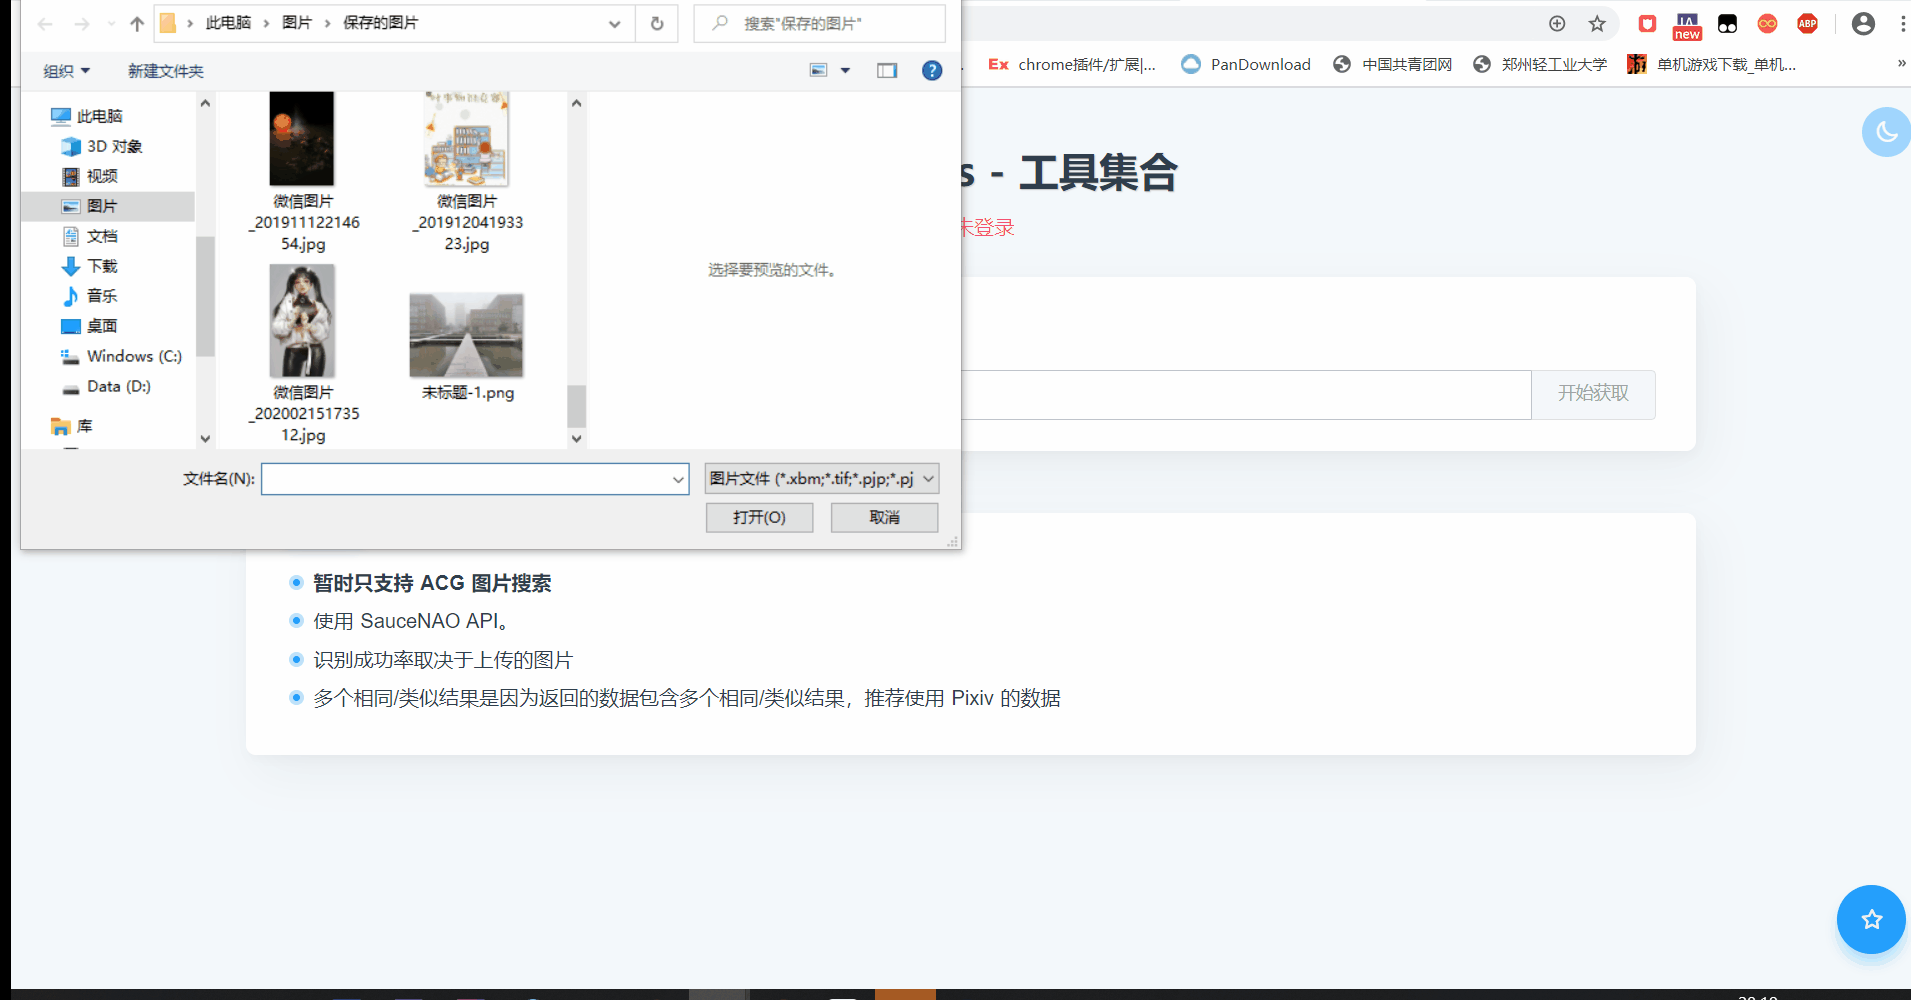
Task: Expand the file name combo box arrow
Action: pyautogui.click(x=677, y=478)
